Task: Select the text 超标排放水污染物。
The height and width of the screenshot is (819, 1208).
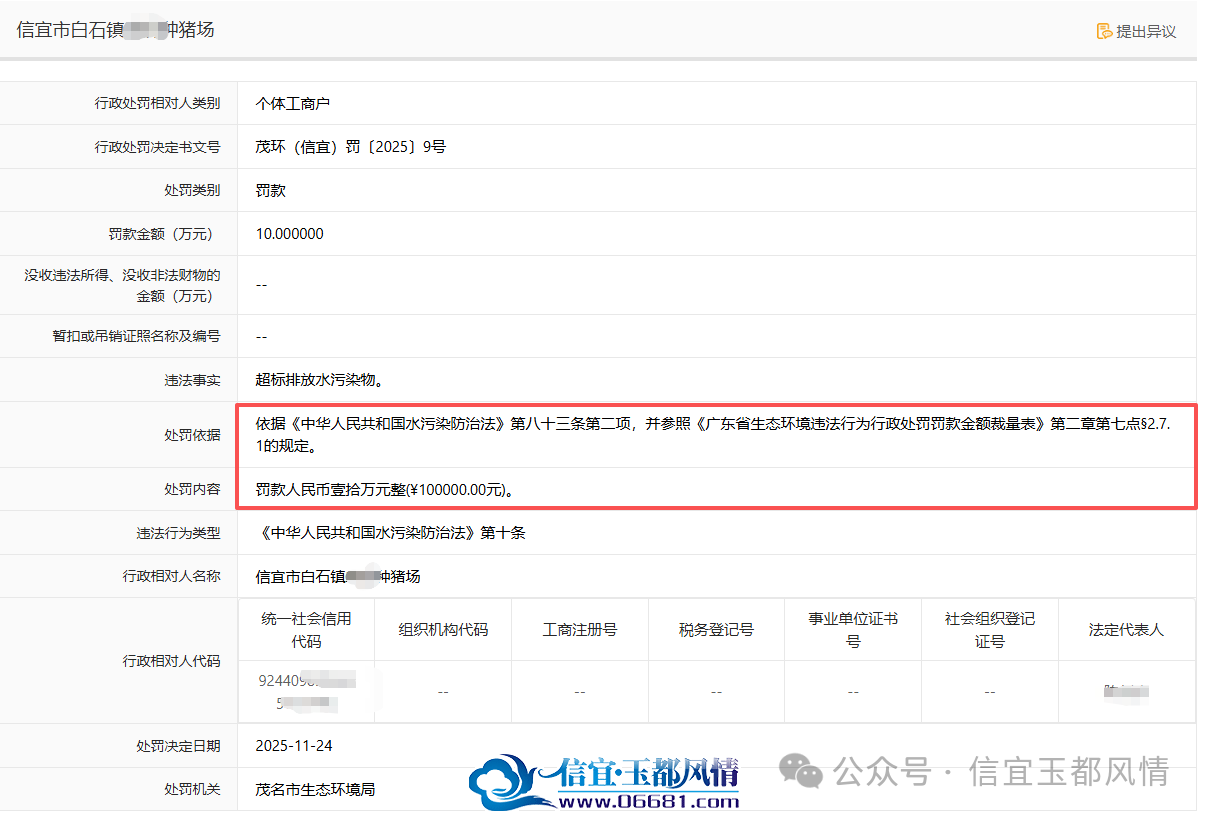Action: point(320,380)
